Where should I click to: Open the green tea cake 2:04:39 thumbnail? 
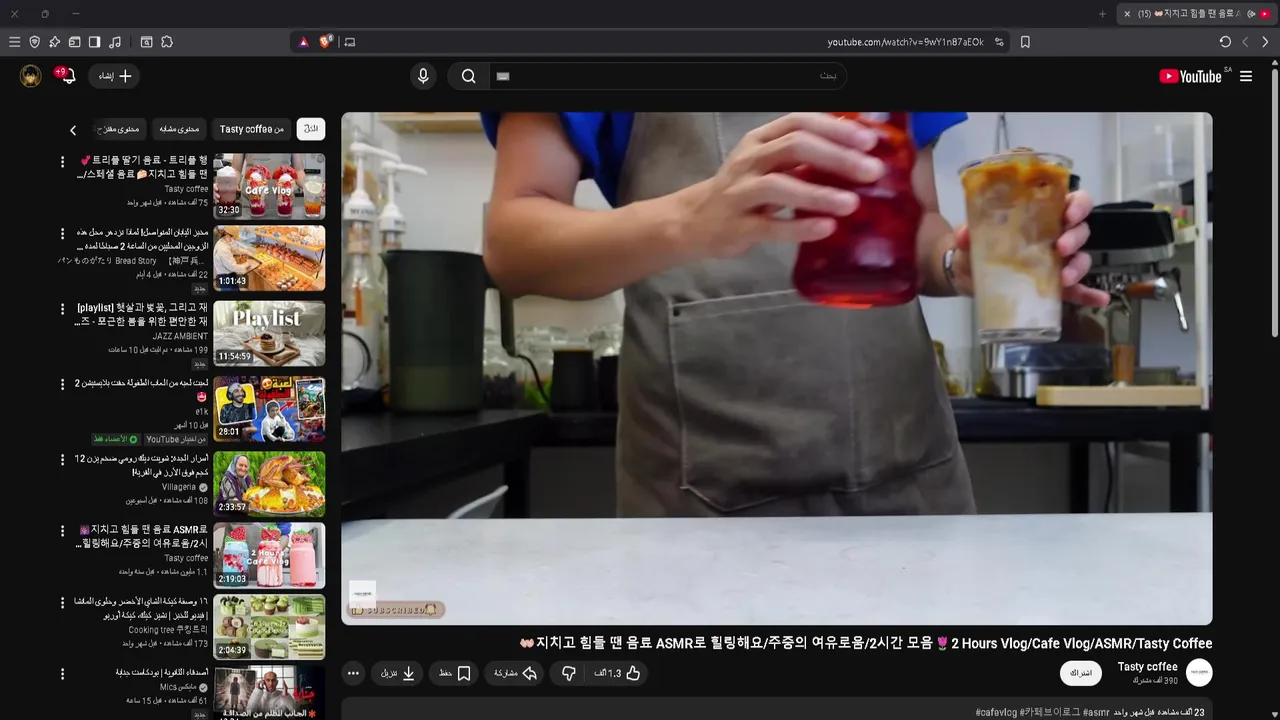[269, 627]
